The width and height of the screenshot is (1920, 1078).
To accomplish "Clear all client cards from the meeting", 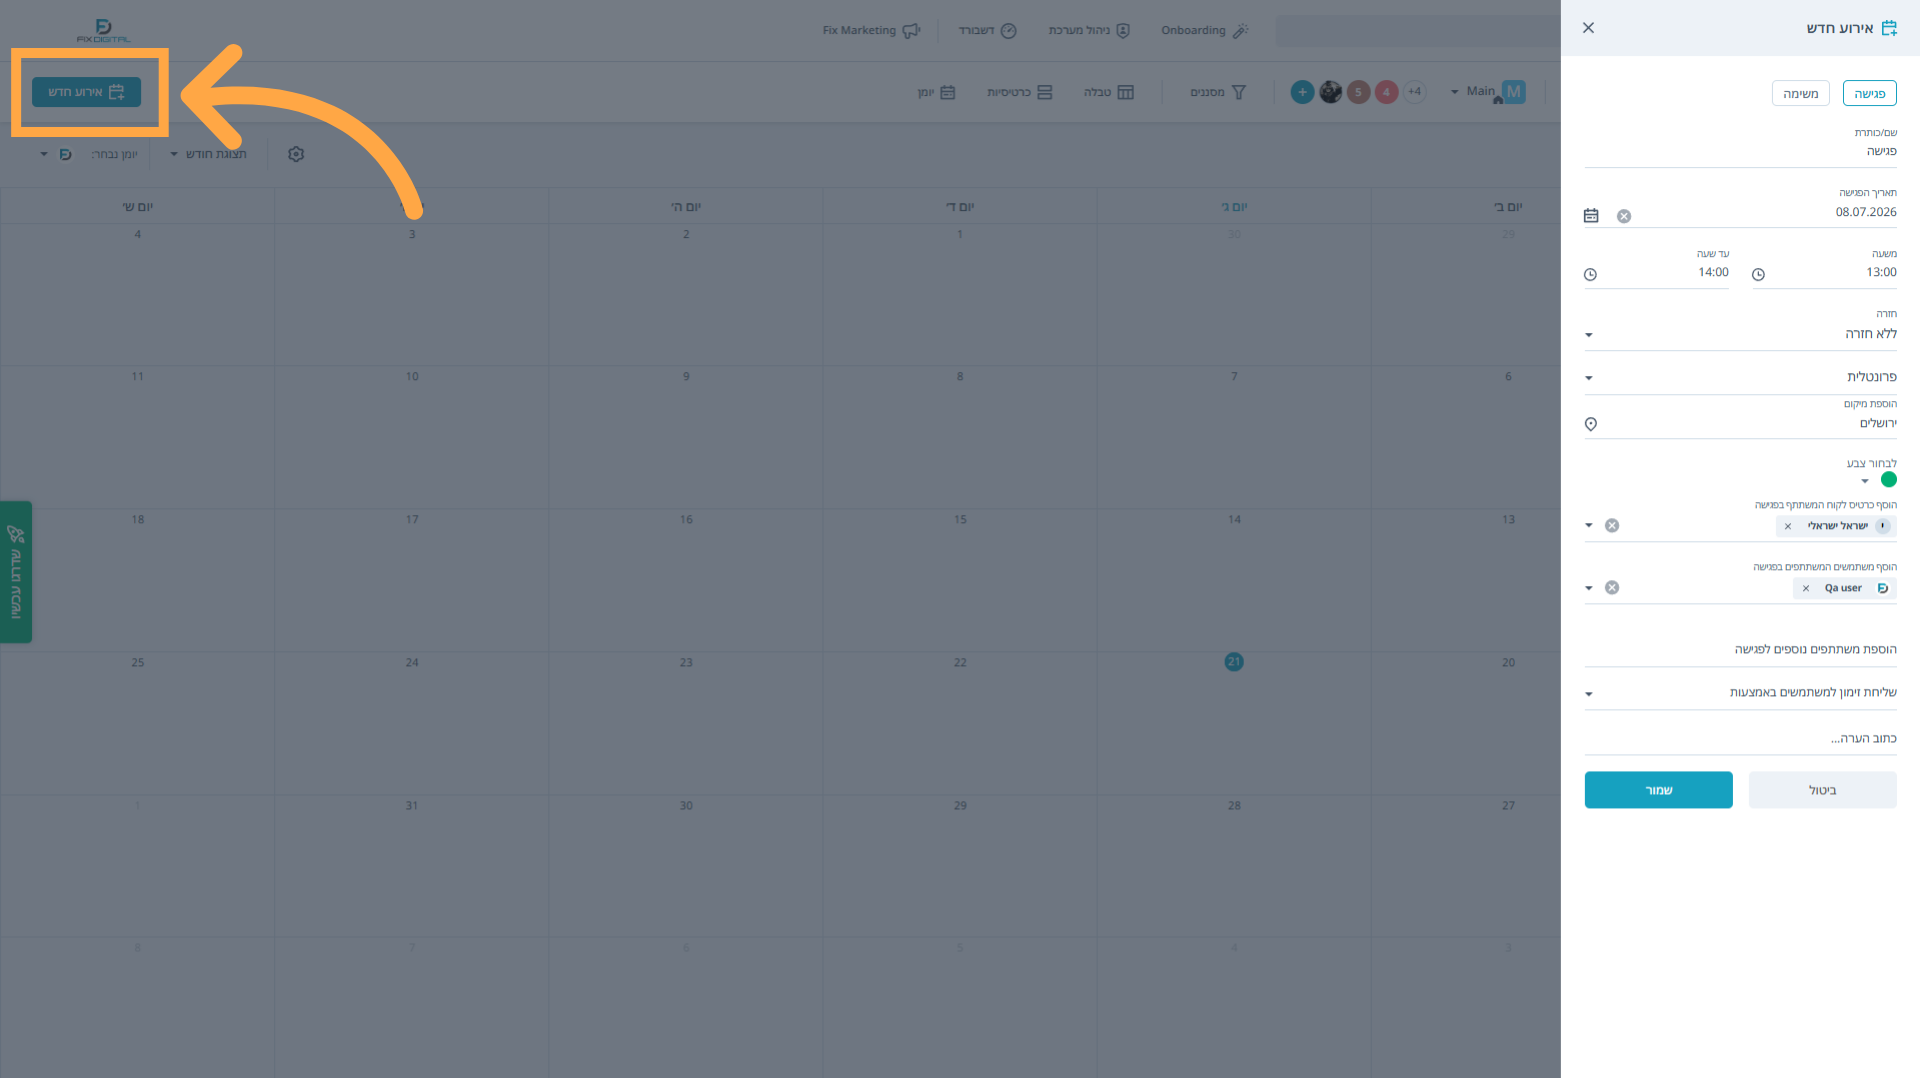I will pos(1612,526).
